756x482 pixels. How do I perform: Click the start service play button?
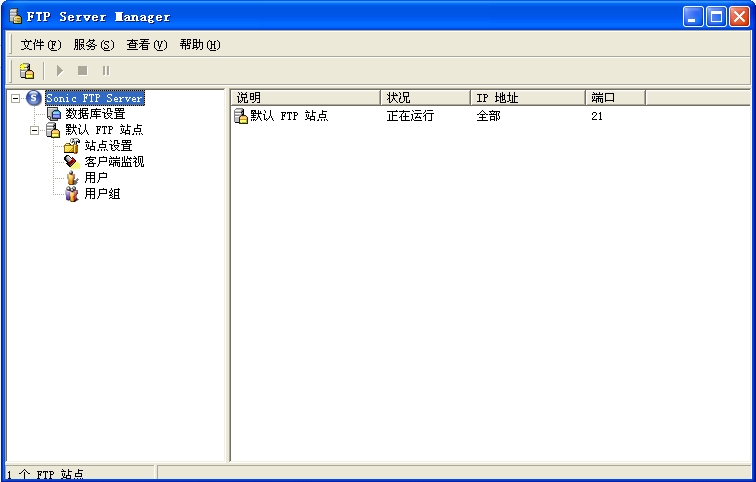tap(59, 71)
